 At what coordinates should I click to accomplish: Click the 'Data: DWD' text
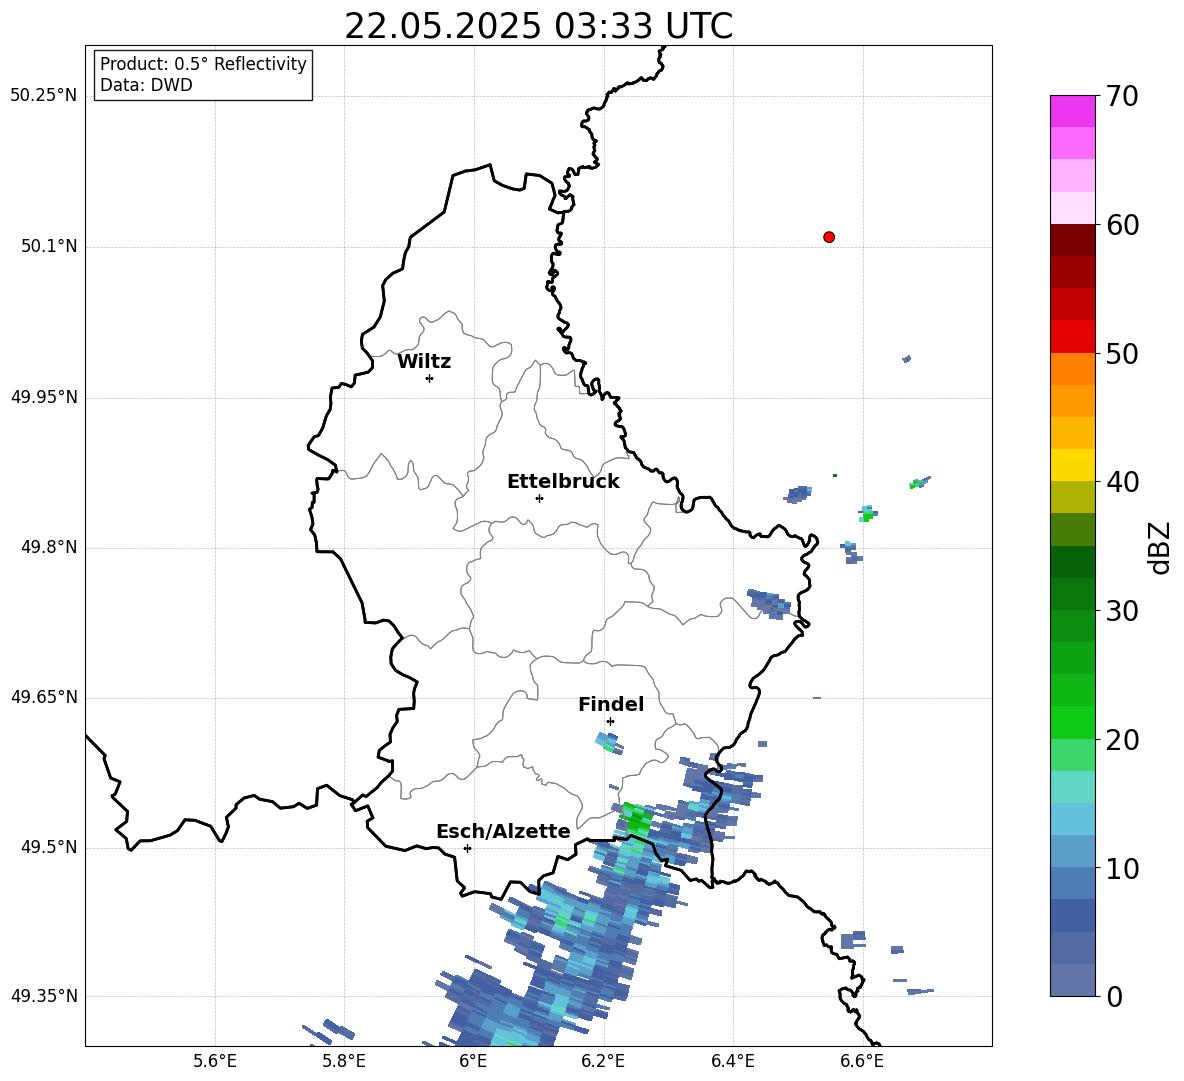coord(146,85)
